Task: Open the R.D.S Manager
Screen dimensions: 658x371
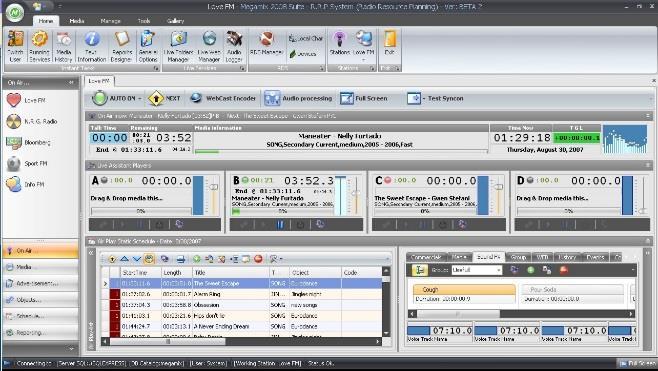Action: 266,44
